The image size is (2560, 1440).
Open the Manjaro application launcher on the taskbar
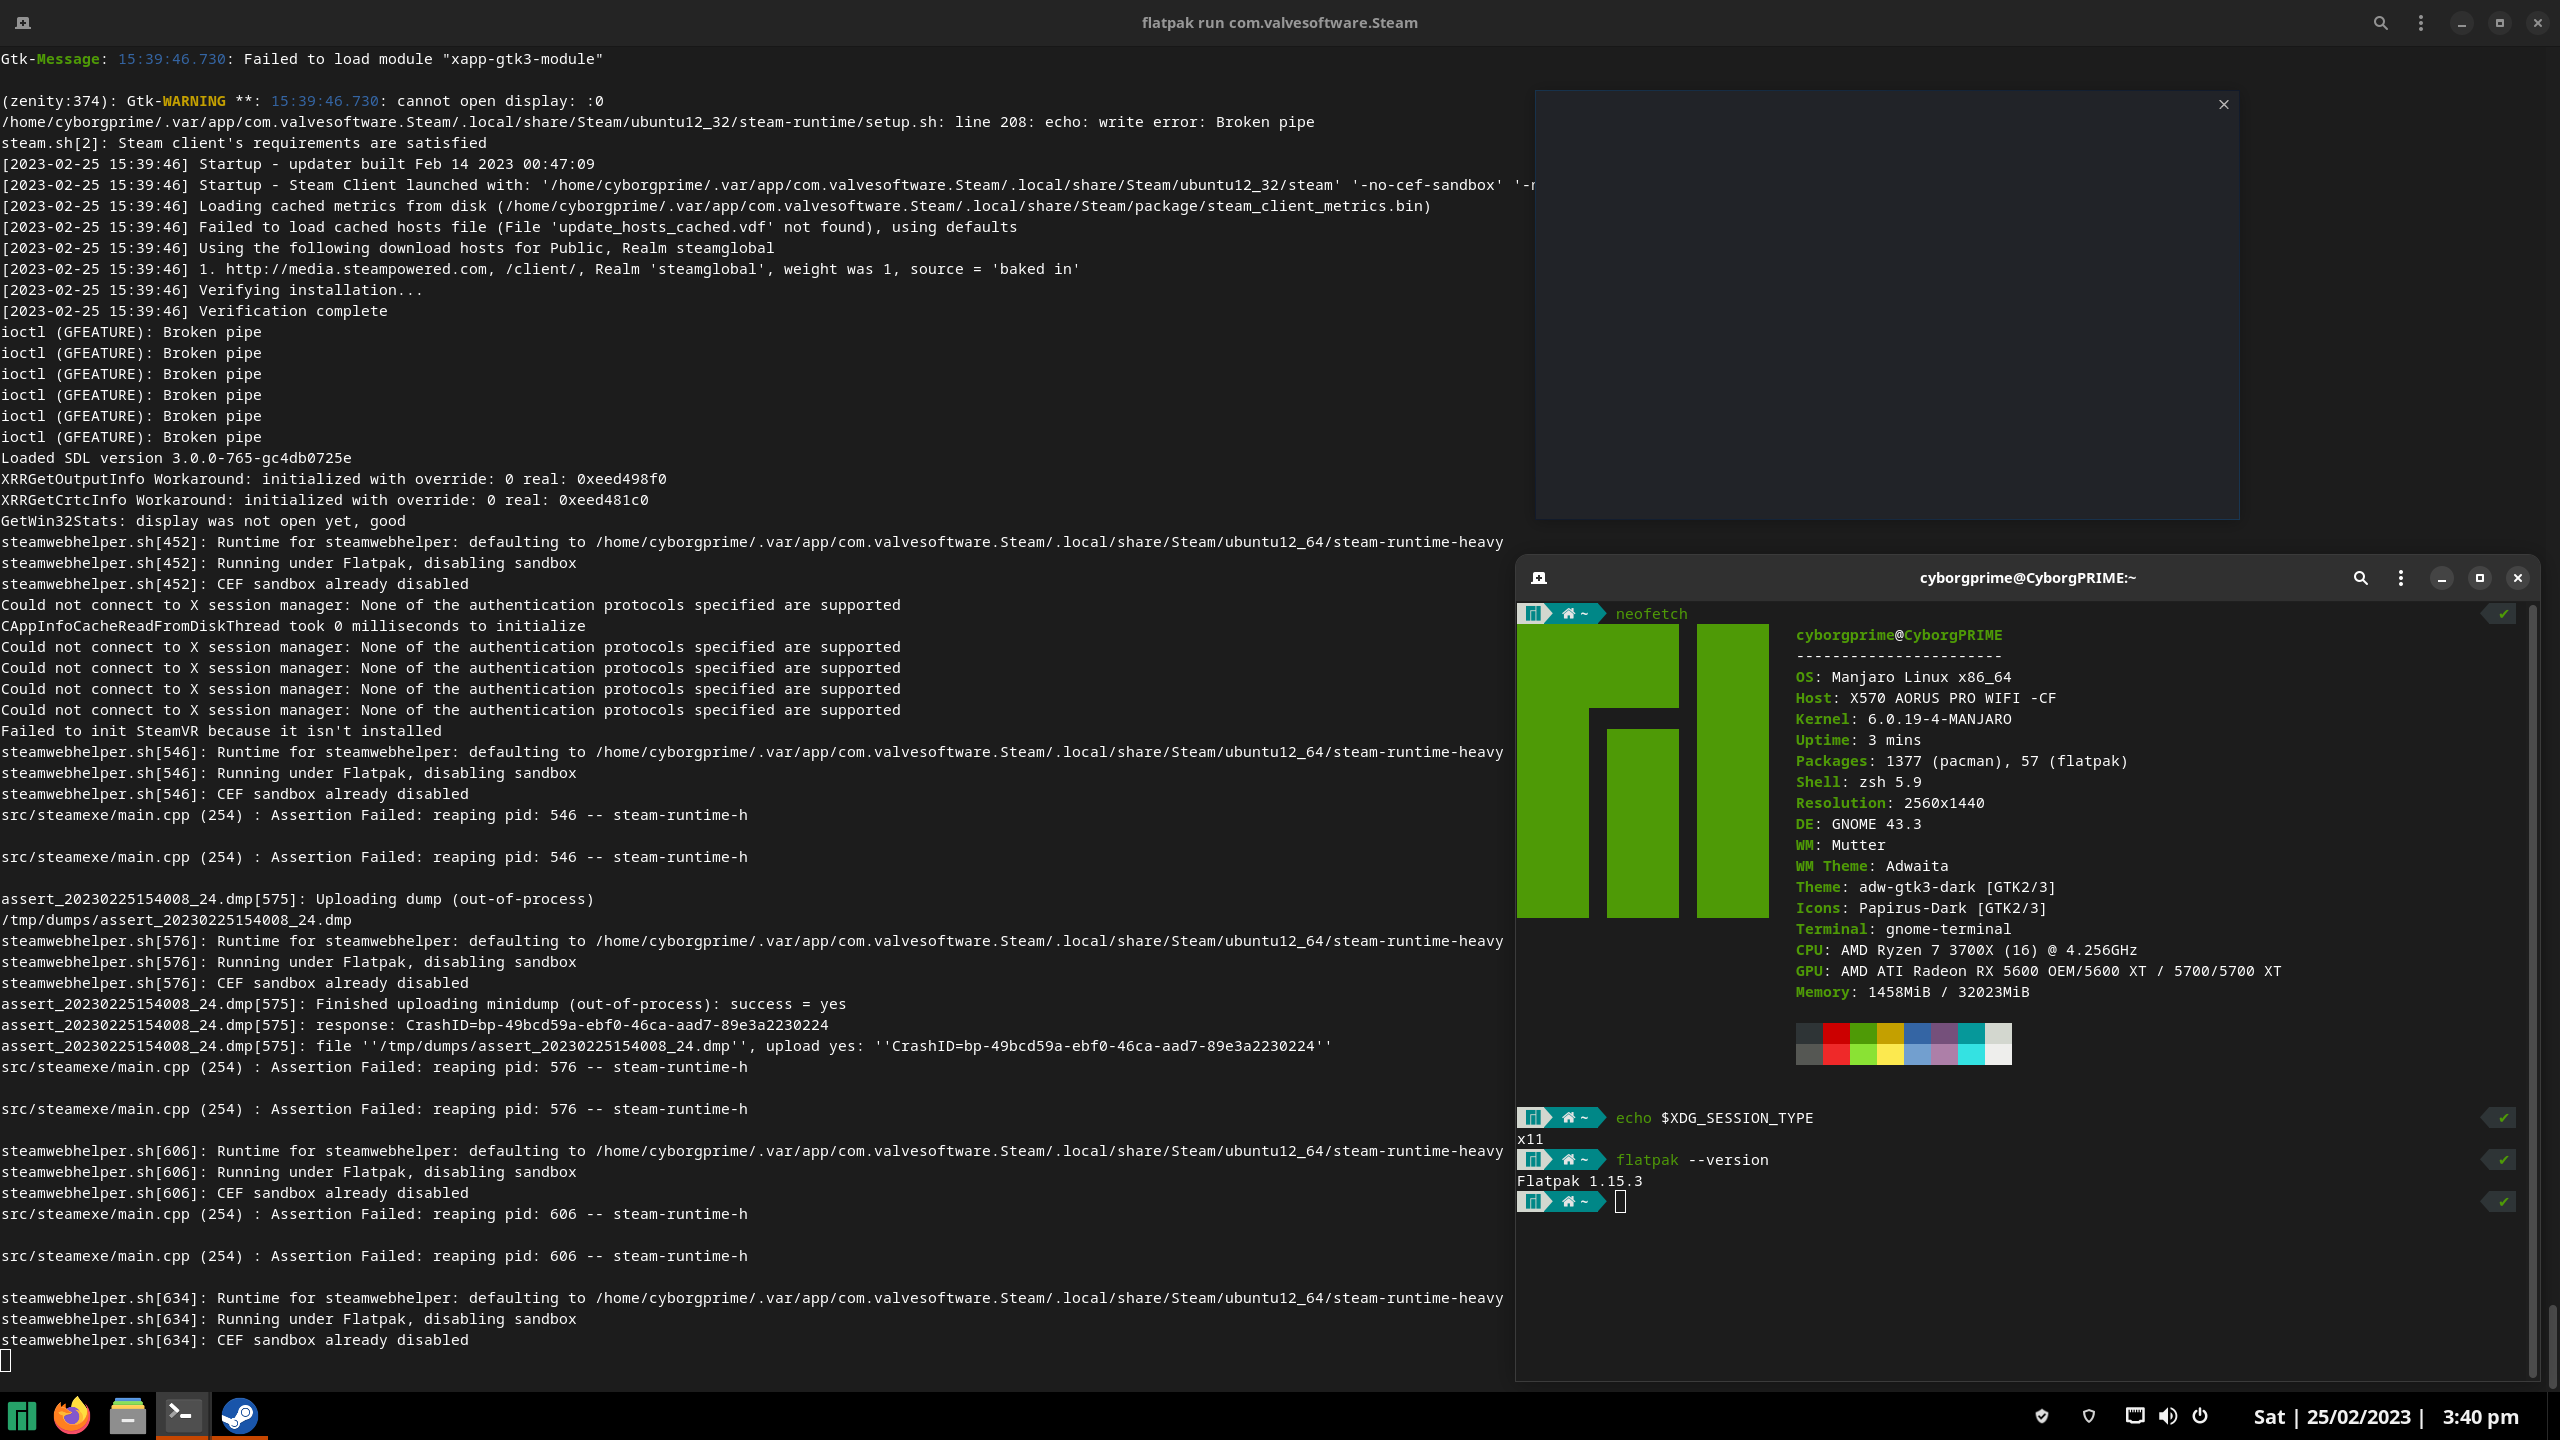(22, 1415)
